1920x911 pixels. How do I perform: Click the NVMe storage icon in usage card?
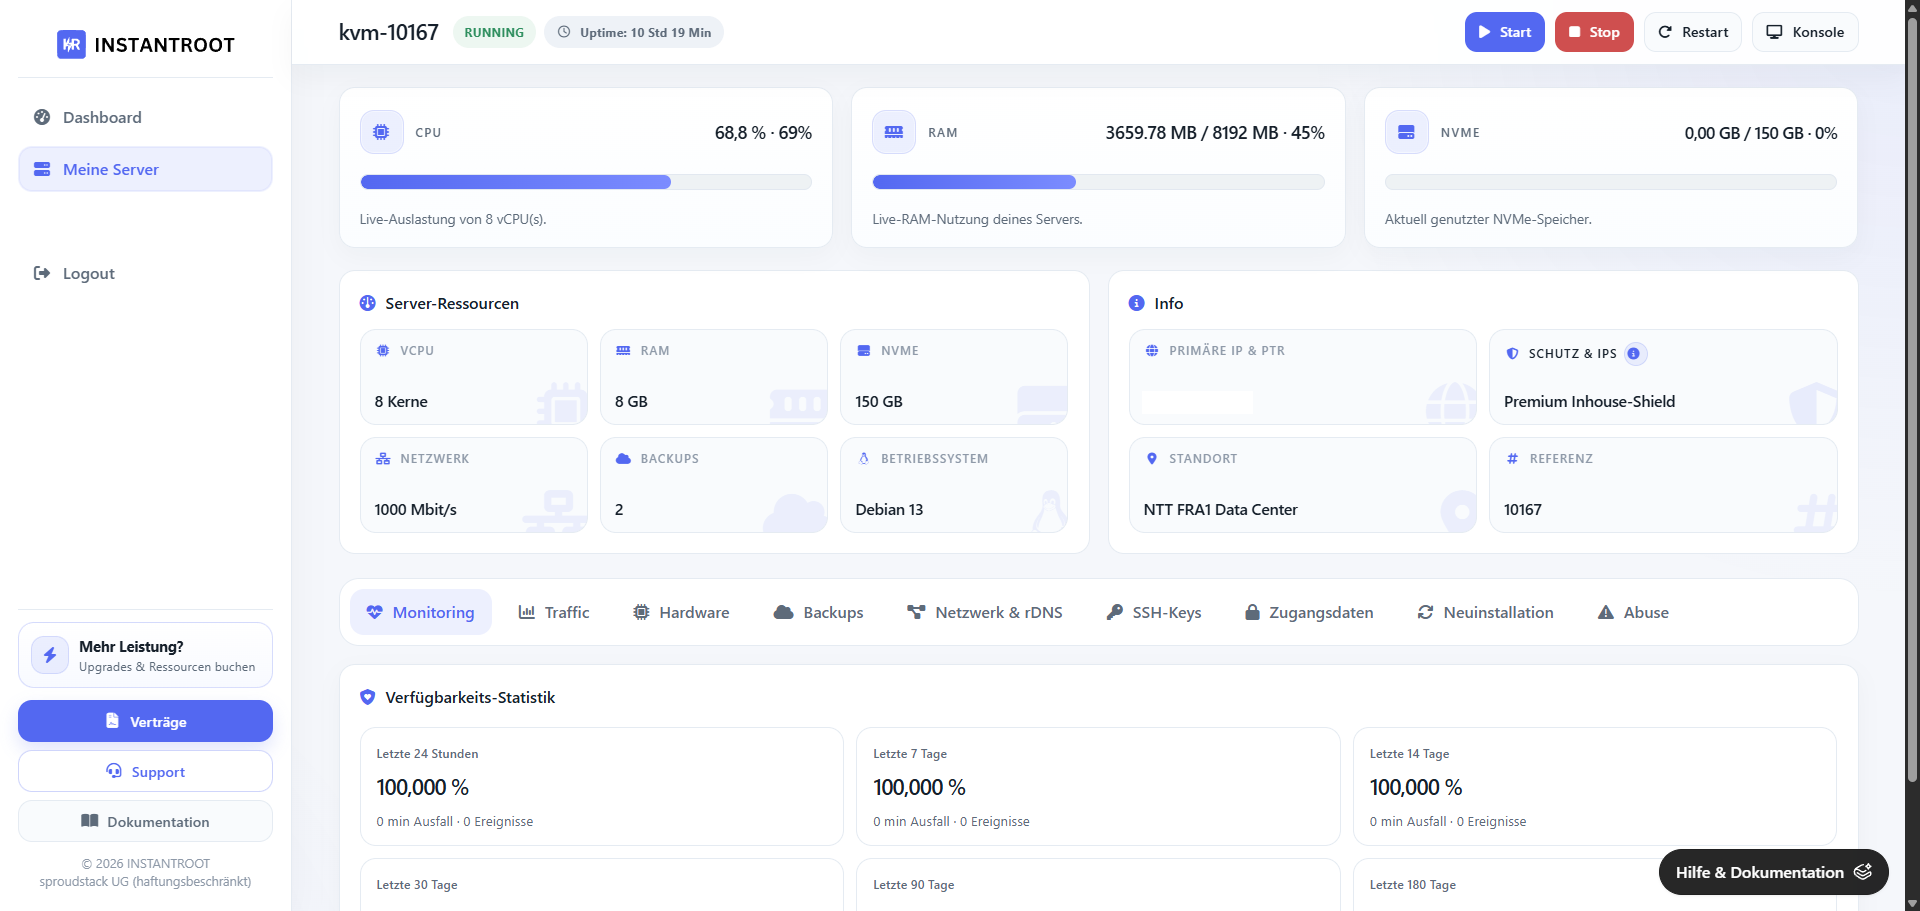coord(1406,132)
